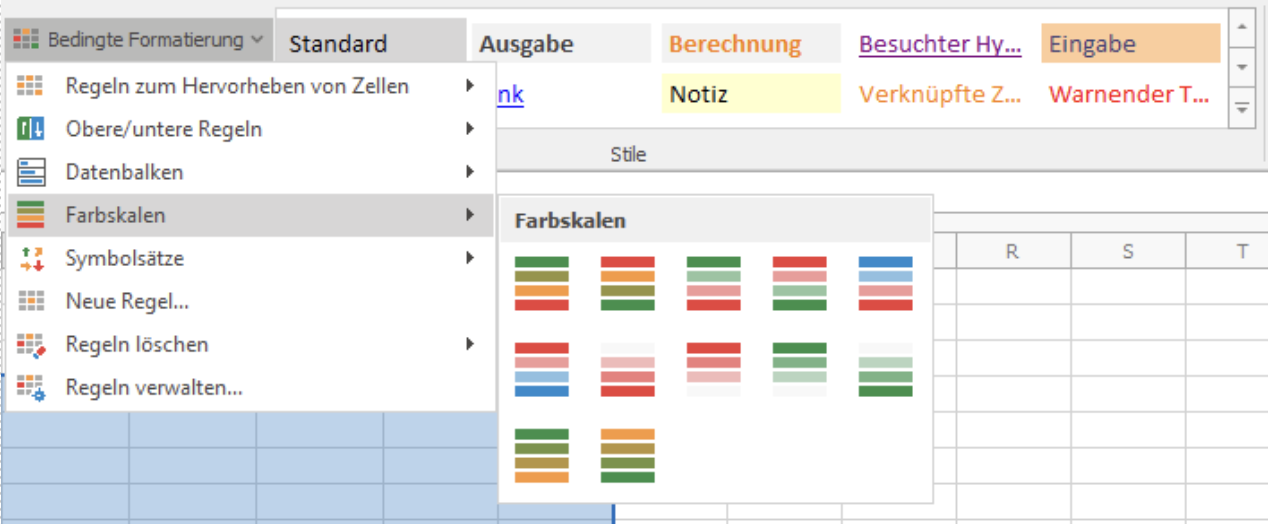Choose Neue Regel... menu entry
The image size is (1268, 524).
[x=251, y=301]
